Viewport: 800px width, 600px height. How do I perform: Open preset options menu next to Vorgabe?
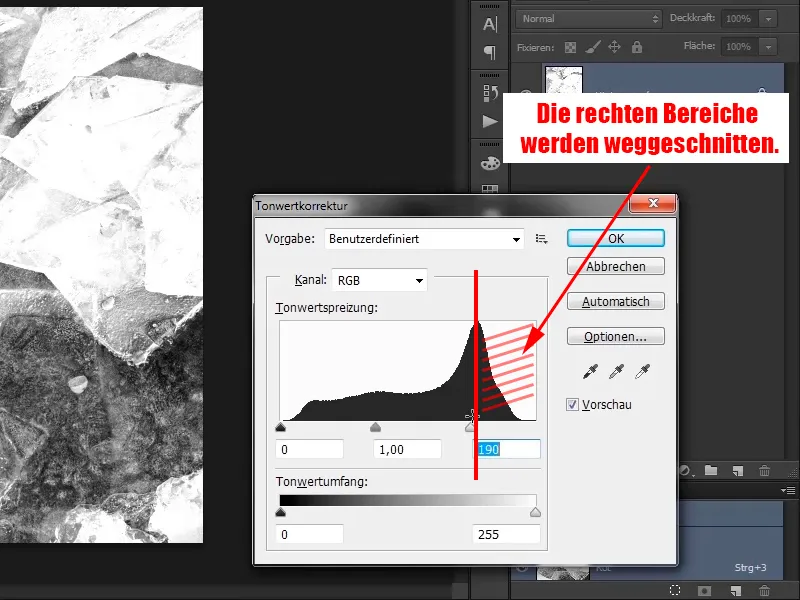pos(541,239)
